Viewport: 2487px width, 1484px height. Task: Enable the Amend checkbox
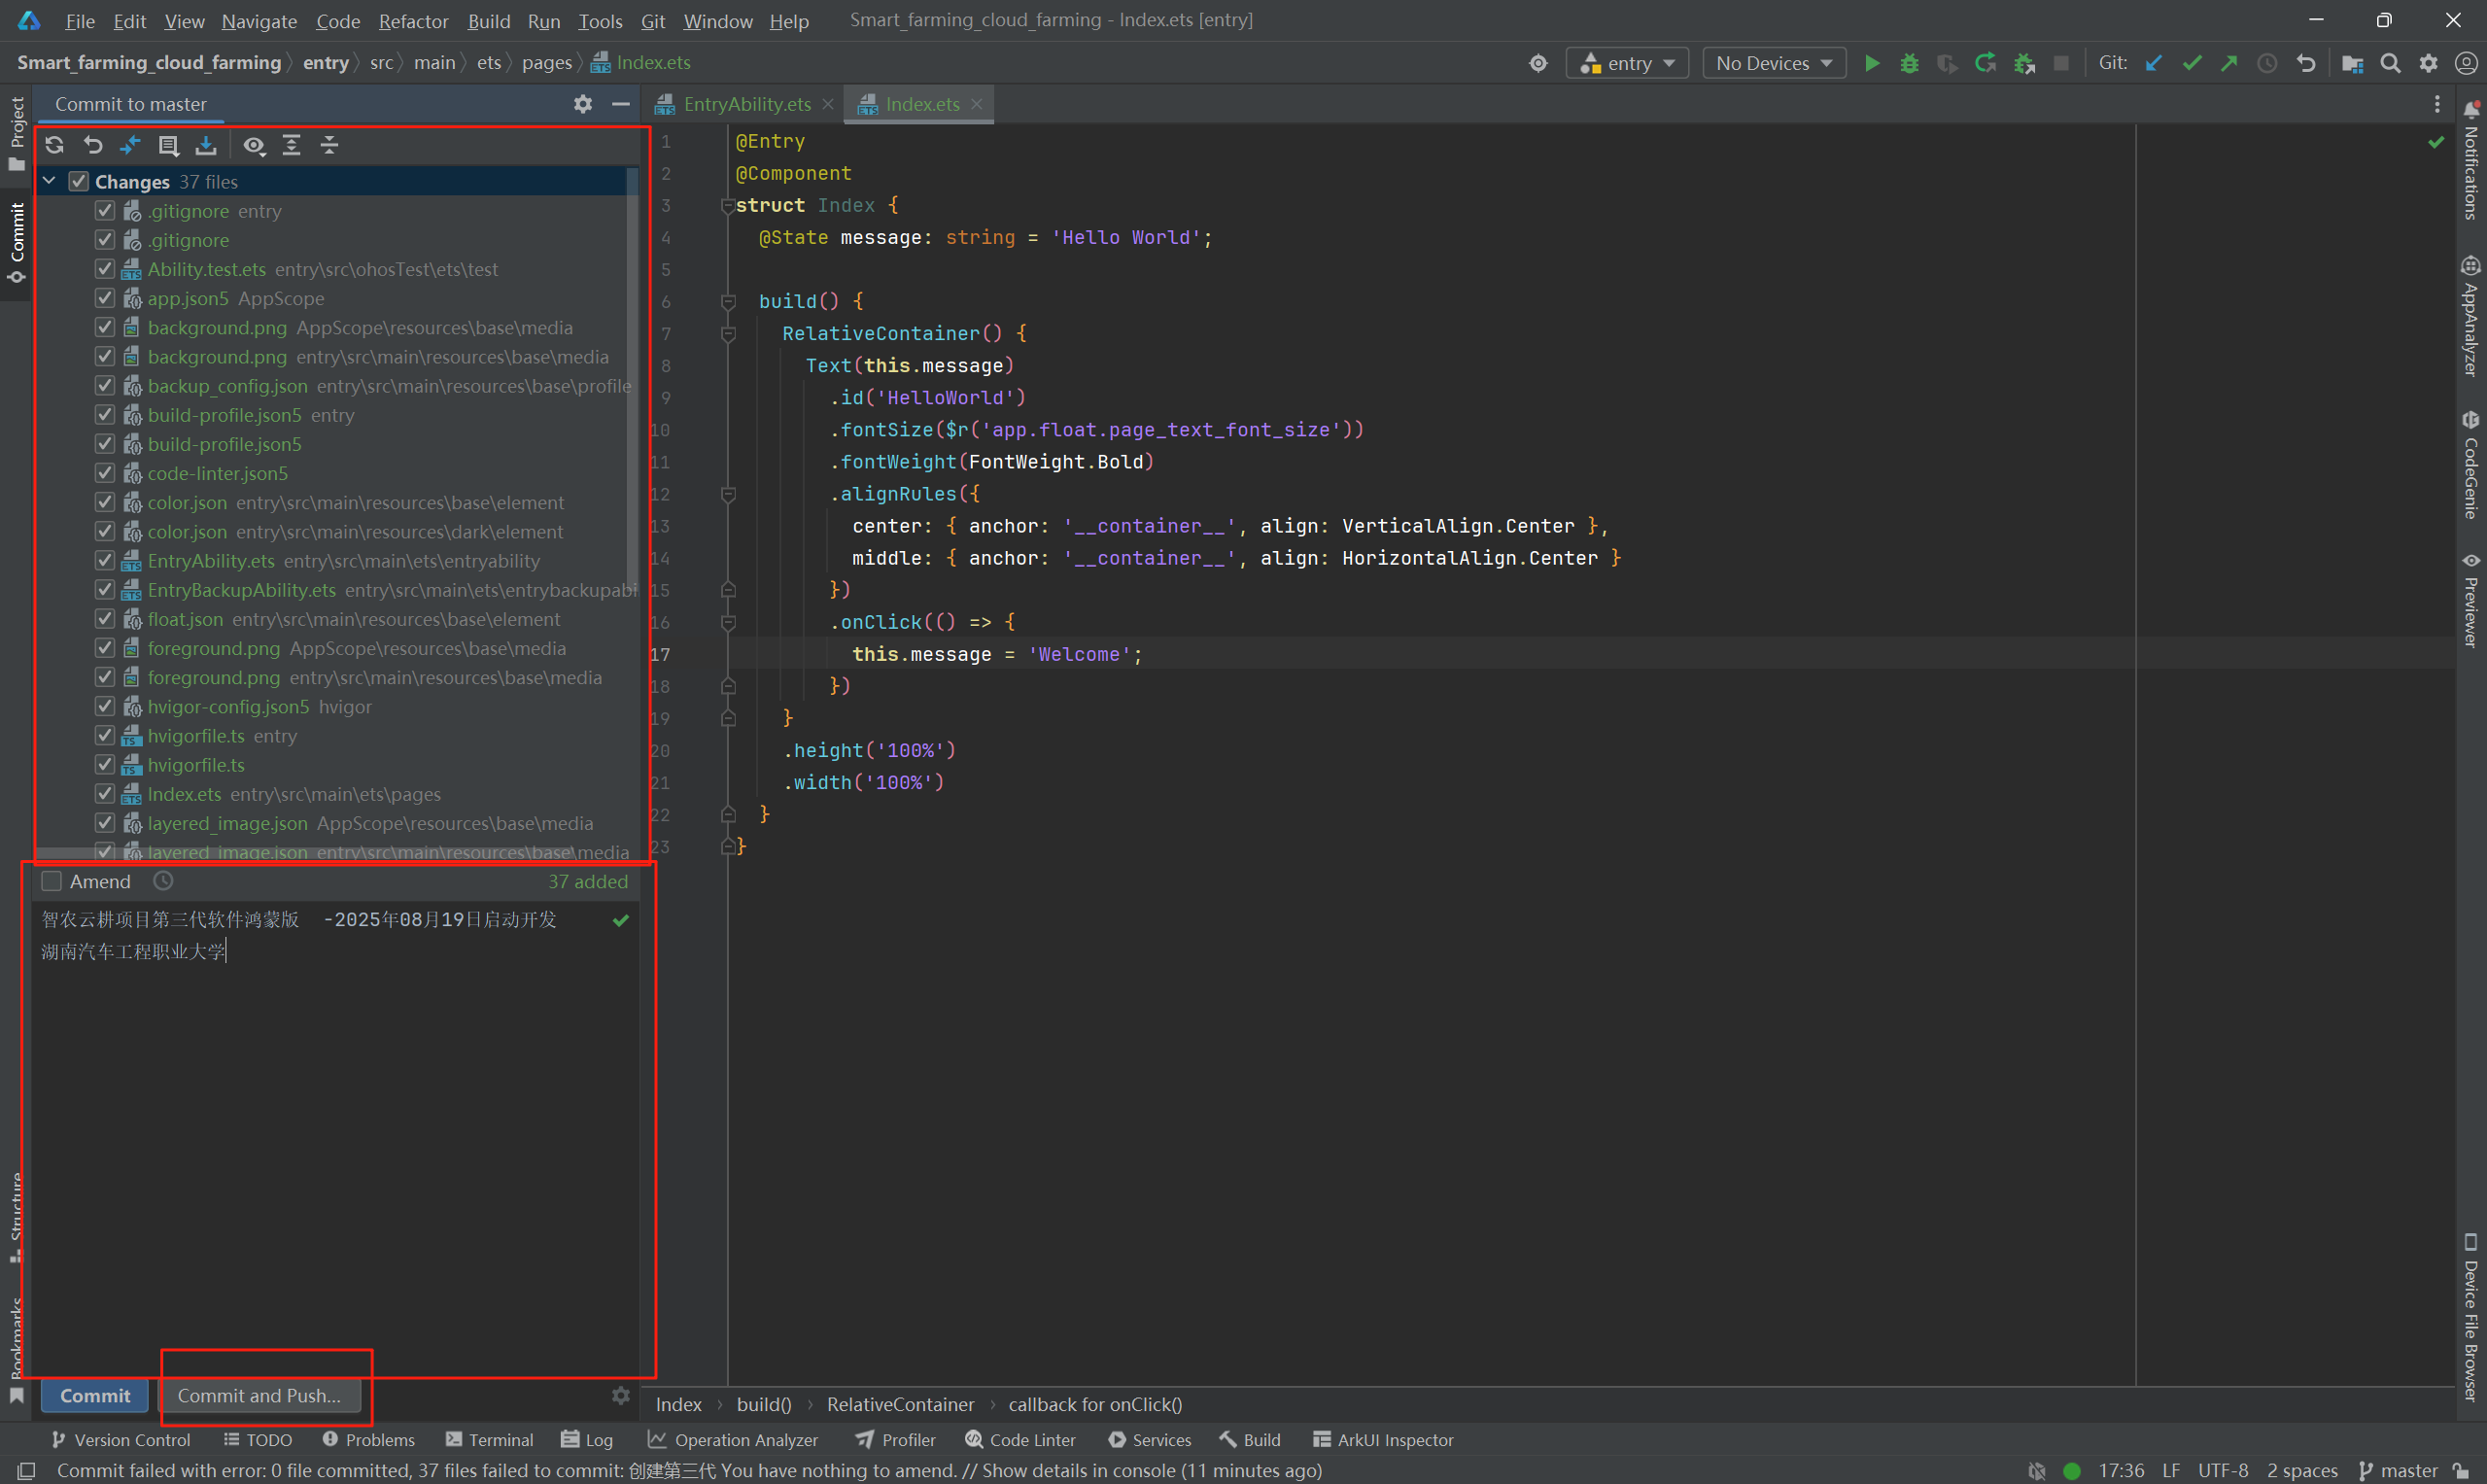52,881
